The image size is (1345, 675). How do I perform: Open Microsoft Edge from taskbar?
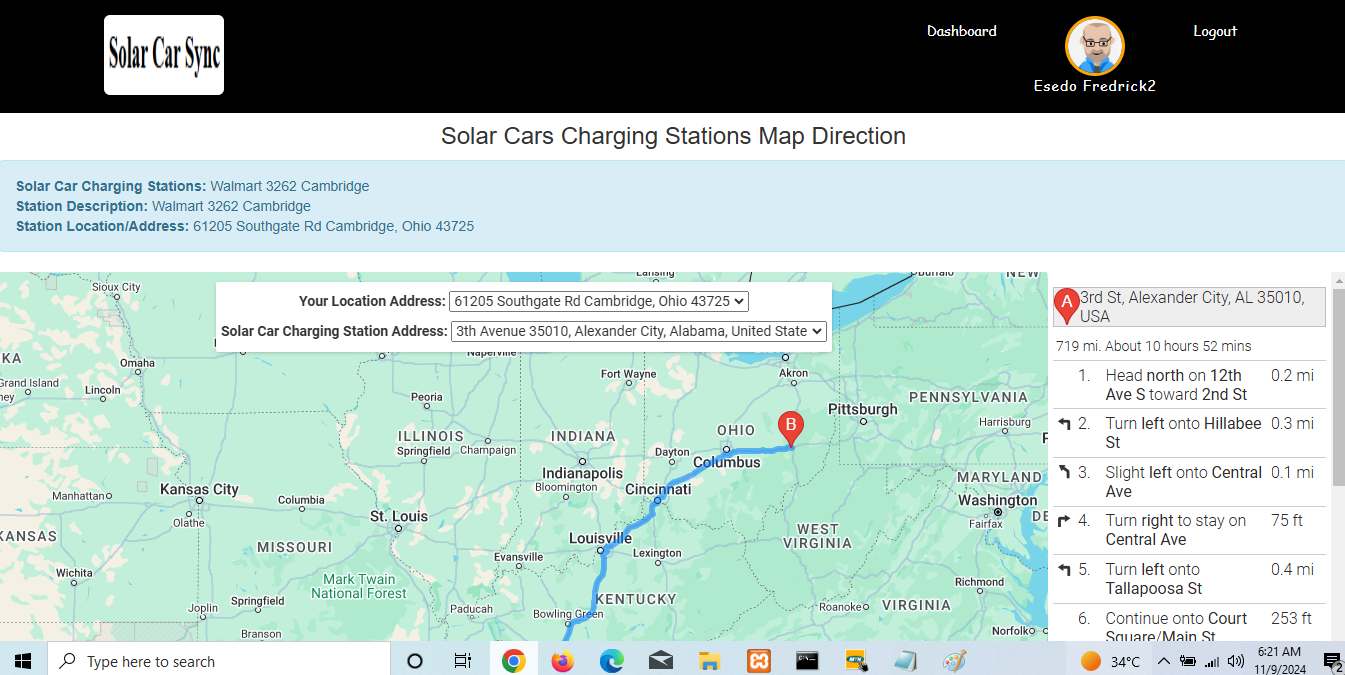612,661
